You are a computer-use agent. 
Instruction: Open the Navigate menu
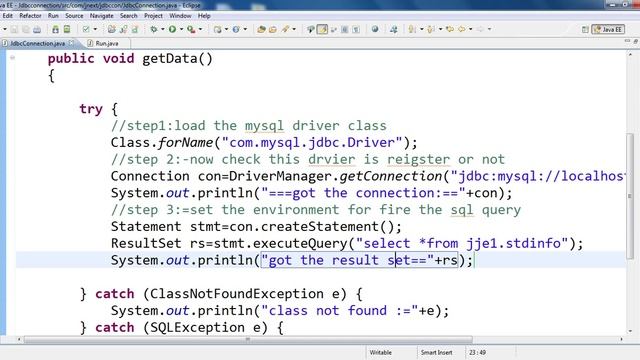(x=102, y=16)
